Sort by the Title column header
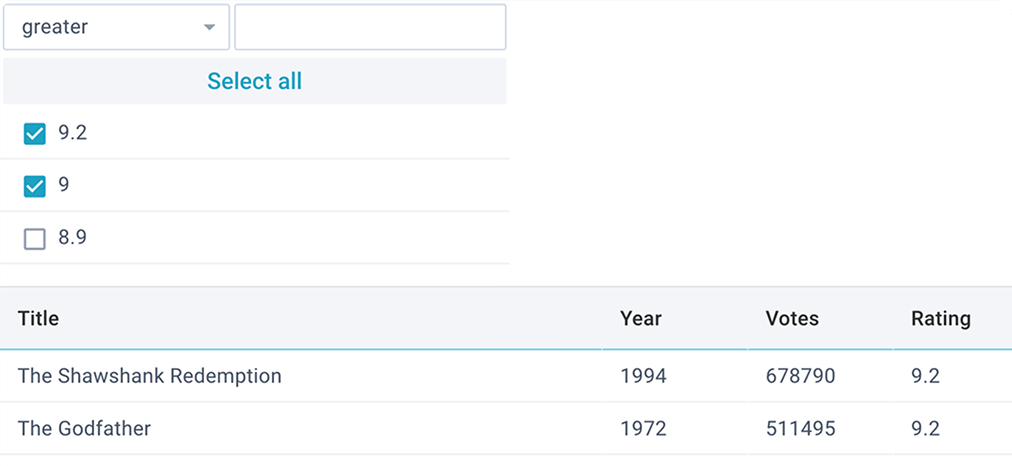This screenshot has width=1012, height=466. point(39,319)
